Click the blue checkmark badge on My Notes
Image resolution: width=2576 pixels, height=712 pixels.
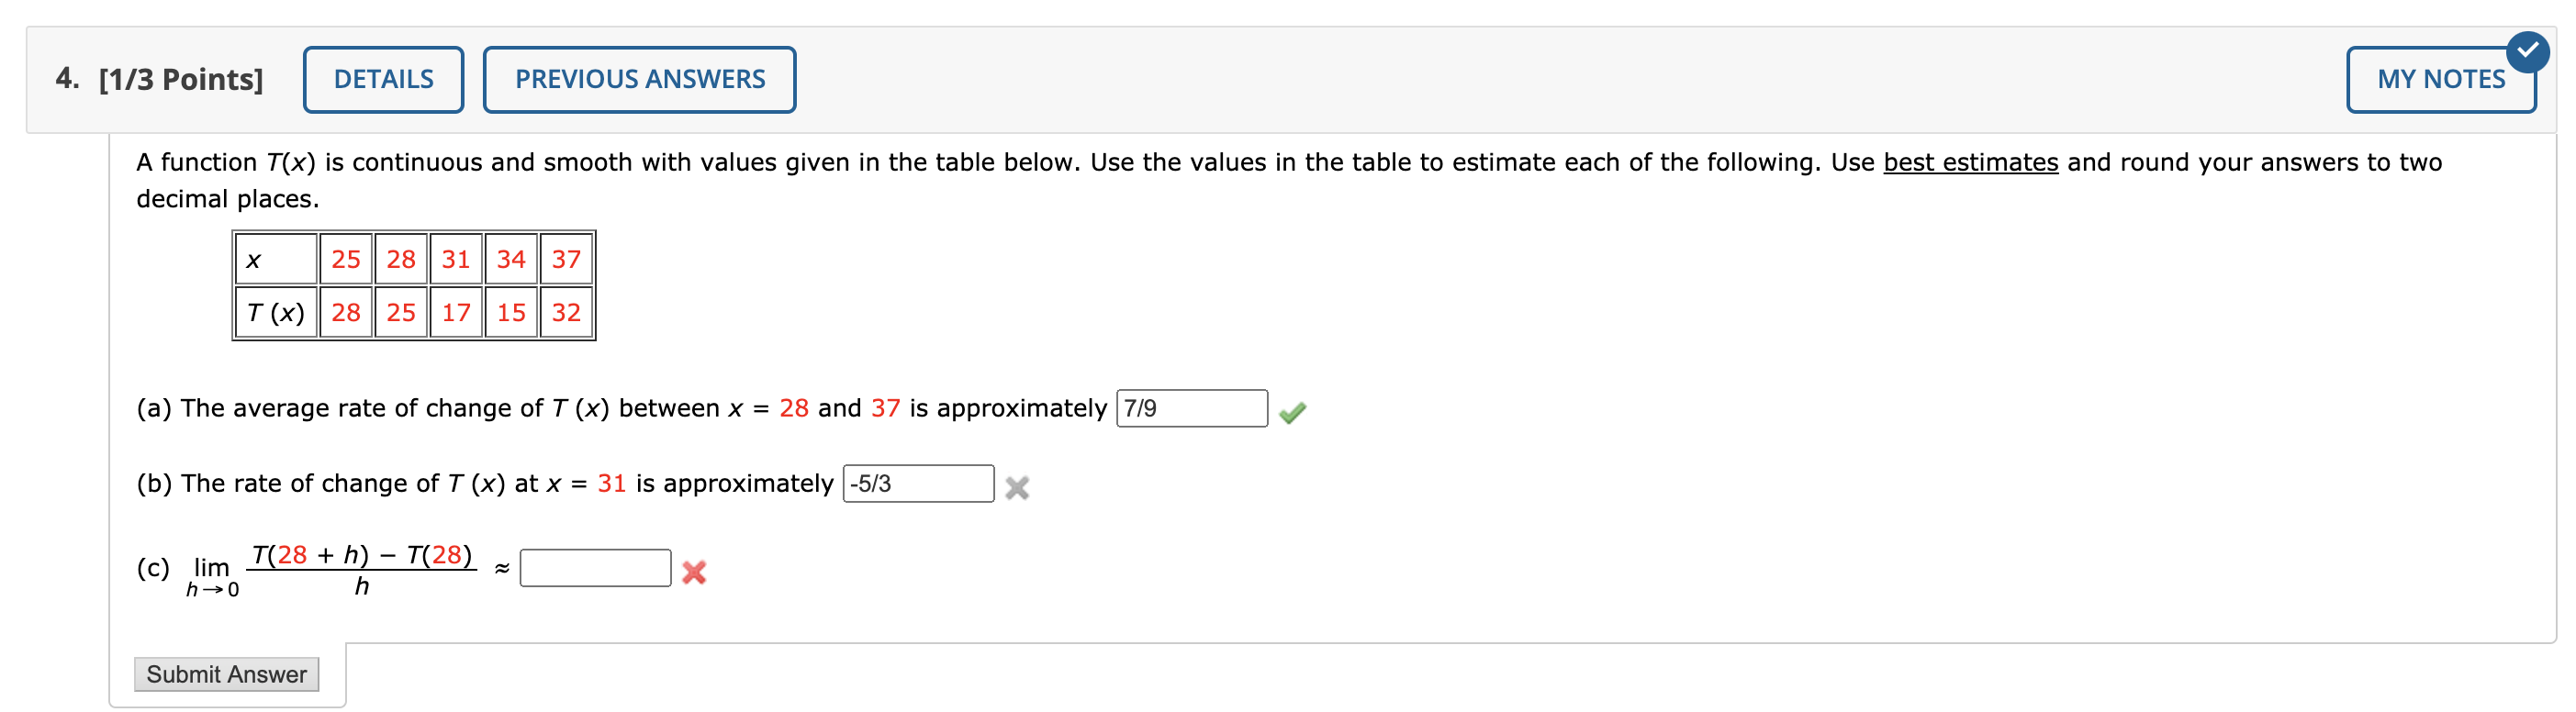click(2527, 51)
